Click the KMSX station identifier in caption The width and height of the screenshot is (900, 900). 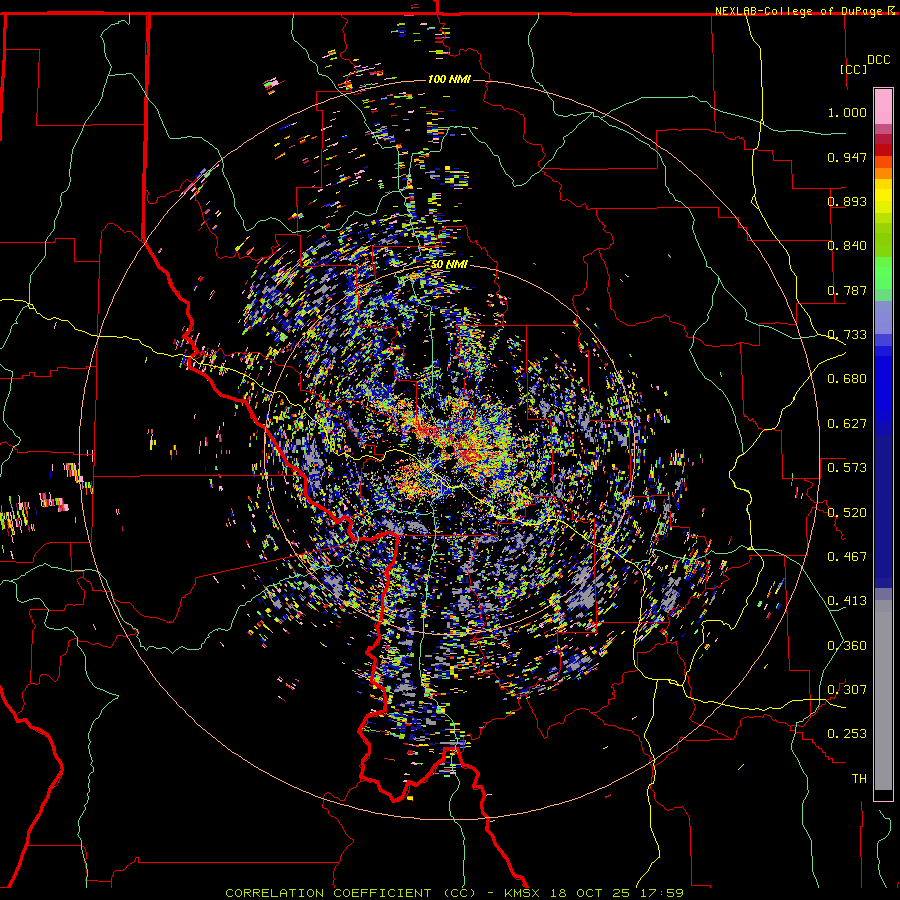[523, 893]
